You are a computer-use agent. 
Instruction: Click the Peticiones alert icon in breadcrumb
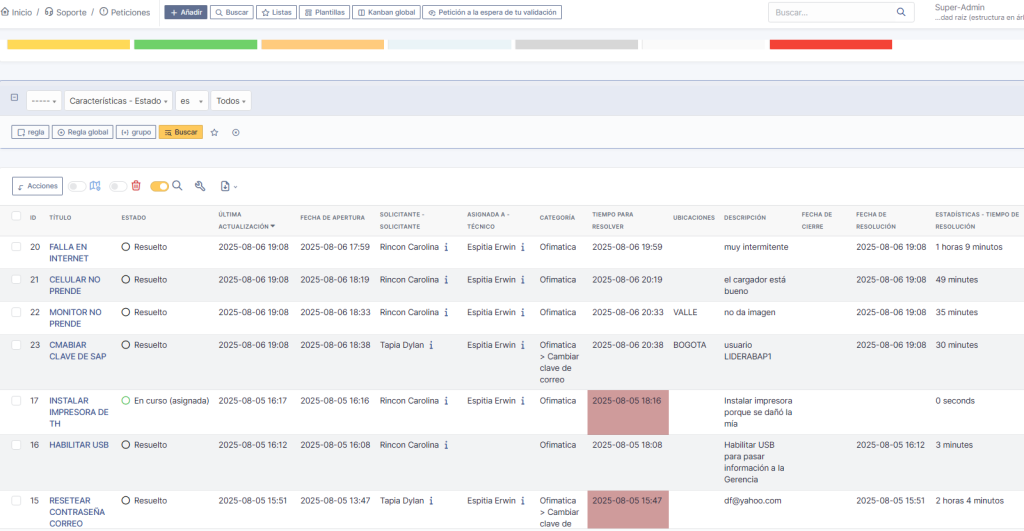pyautogui.click(x=103, y=12)
